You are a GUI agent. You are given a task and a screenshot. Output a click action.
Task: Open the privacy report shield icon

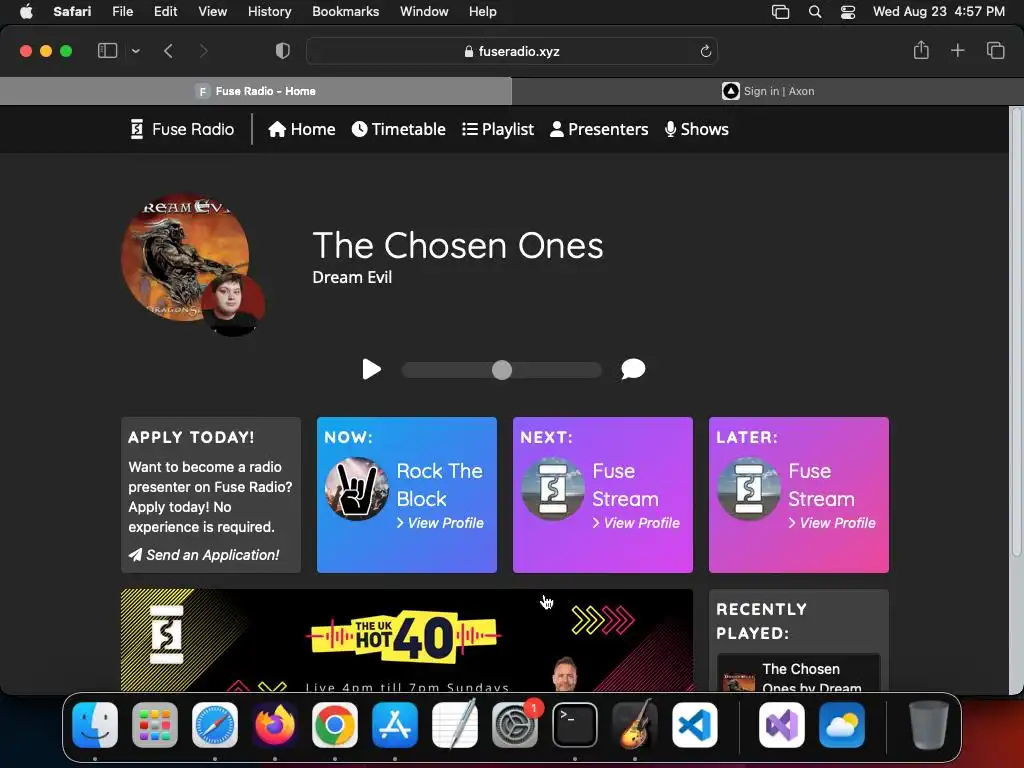point(283,51)
